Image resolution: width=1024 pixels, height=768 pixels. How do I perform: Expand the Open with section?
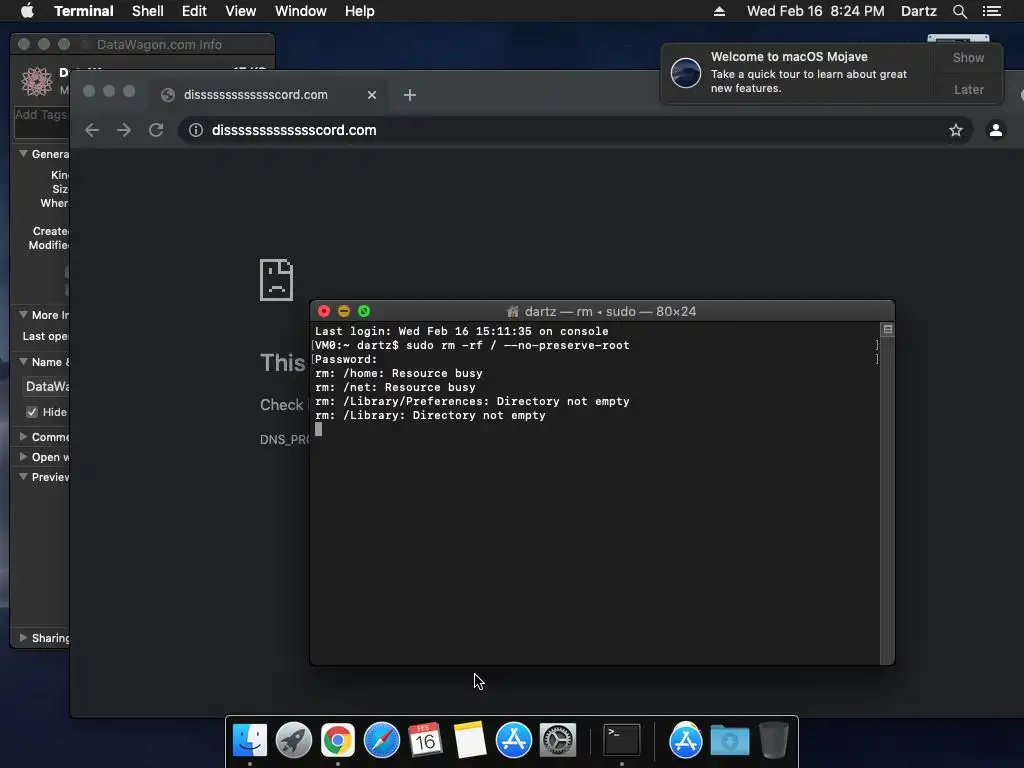(24, 456)
